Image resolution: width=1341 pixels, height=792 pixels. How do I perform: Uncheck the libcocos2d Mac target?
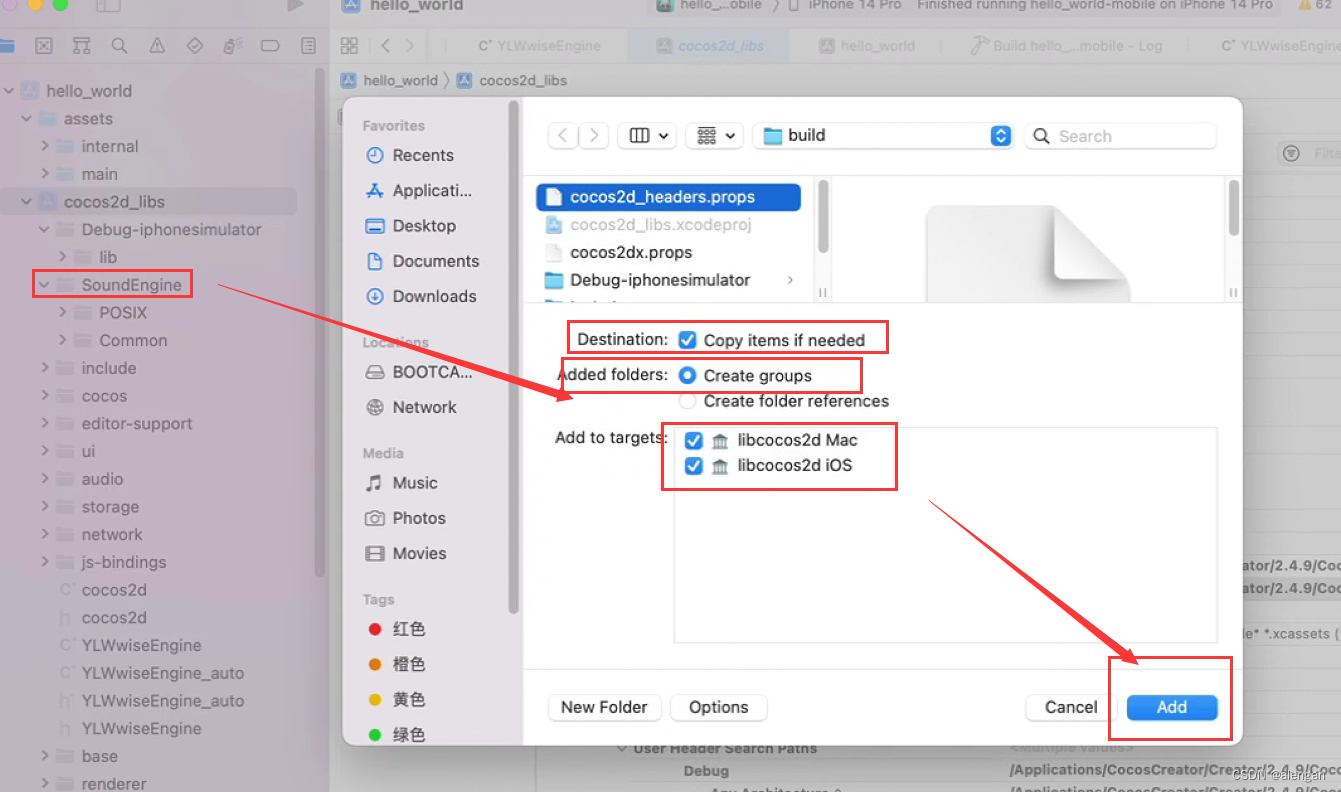[x=694, y=440]
